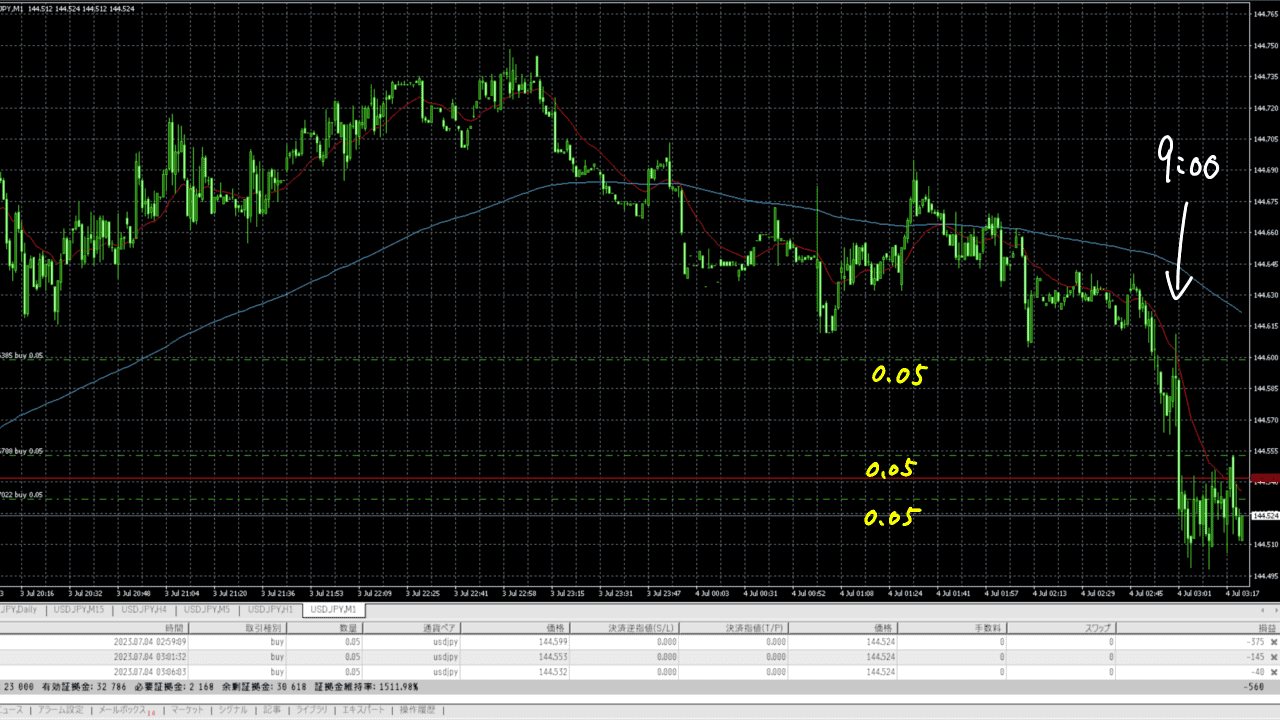Switch to the マーケット terminal tab
1280x720 pixels.
(x=186, y=710)
